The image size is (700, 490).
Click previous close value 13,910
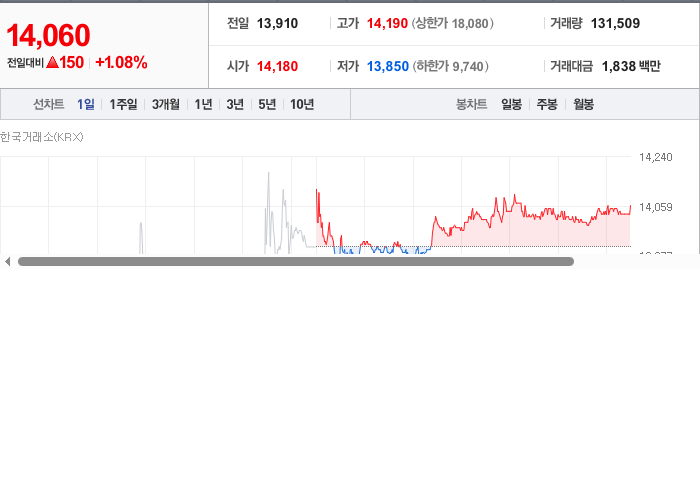(x=277, y=24)
